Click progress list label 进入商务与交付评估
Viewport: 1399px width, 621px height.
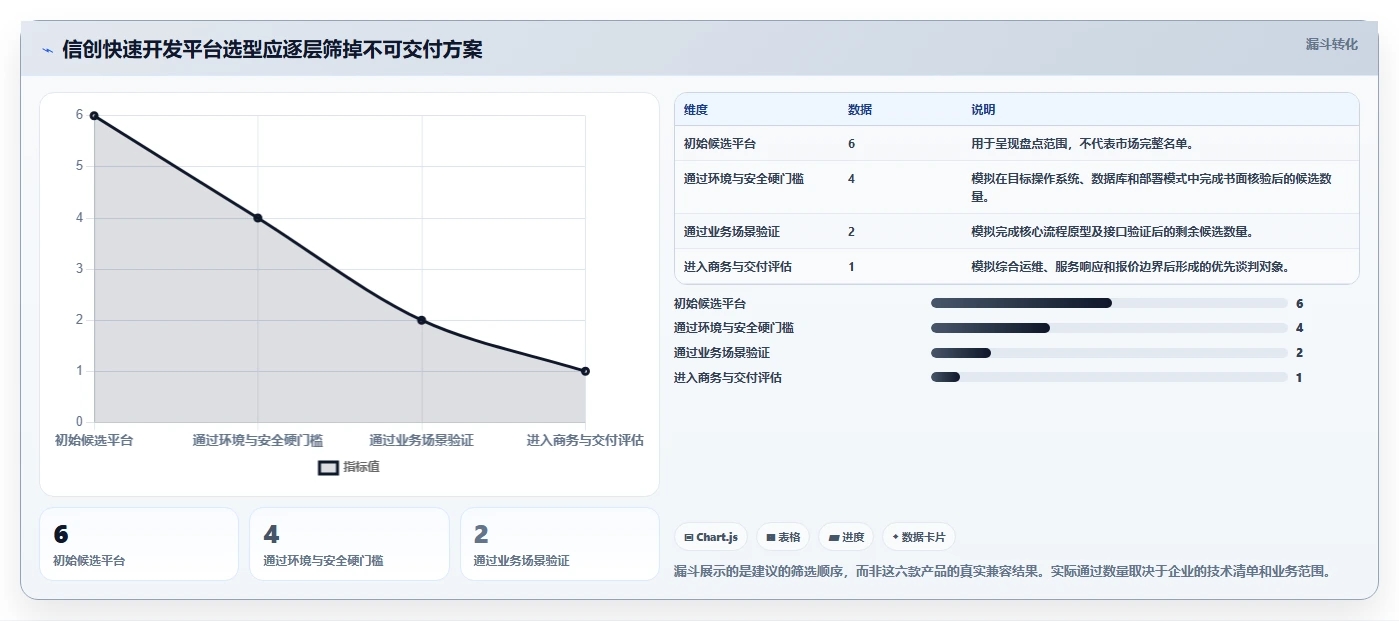click(728, 378)
